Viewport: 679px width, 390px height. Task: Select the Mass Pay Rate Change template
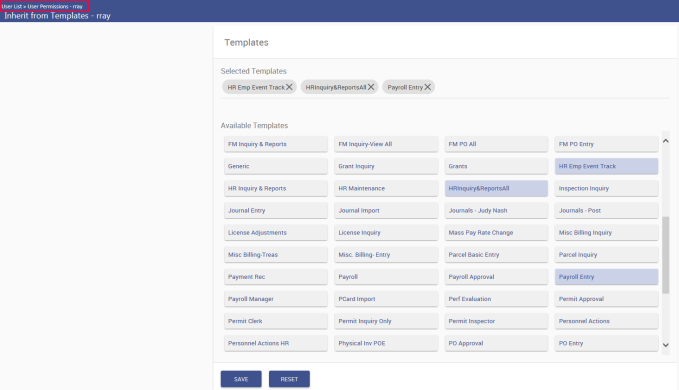(x=496, y=232)
